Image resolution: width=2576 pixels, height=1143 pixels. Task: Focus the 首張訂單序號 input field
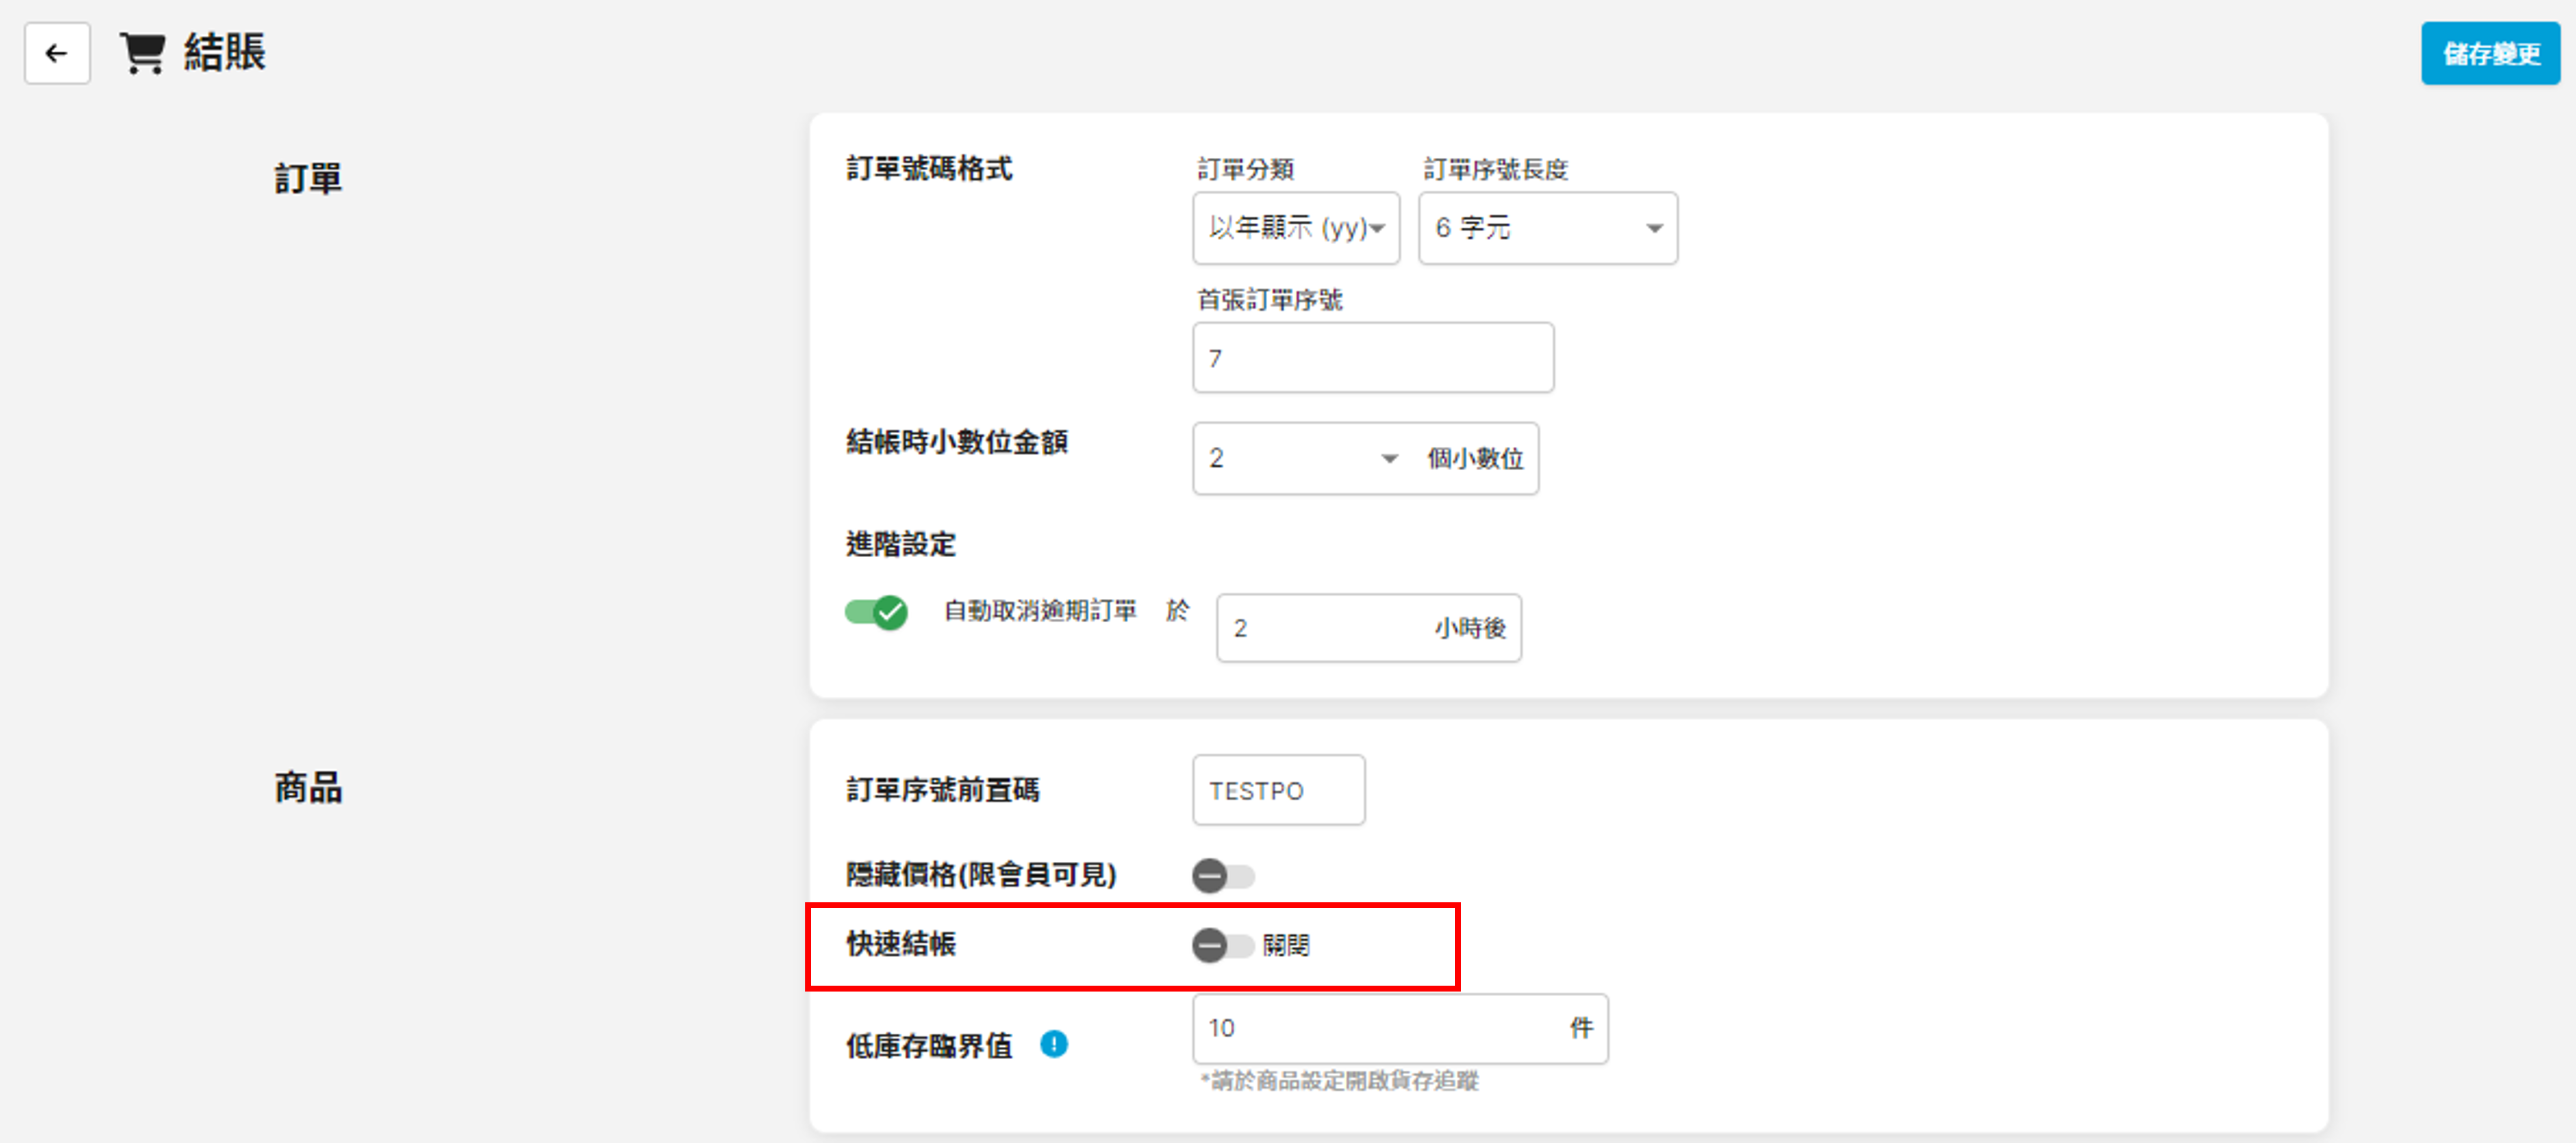(x=1372, y=357)
